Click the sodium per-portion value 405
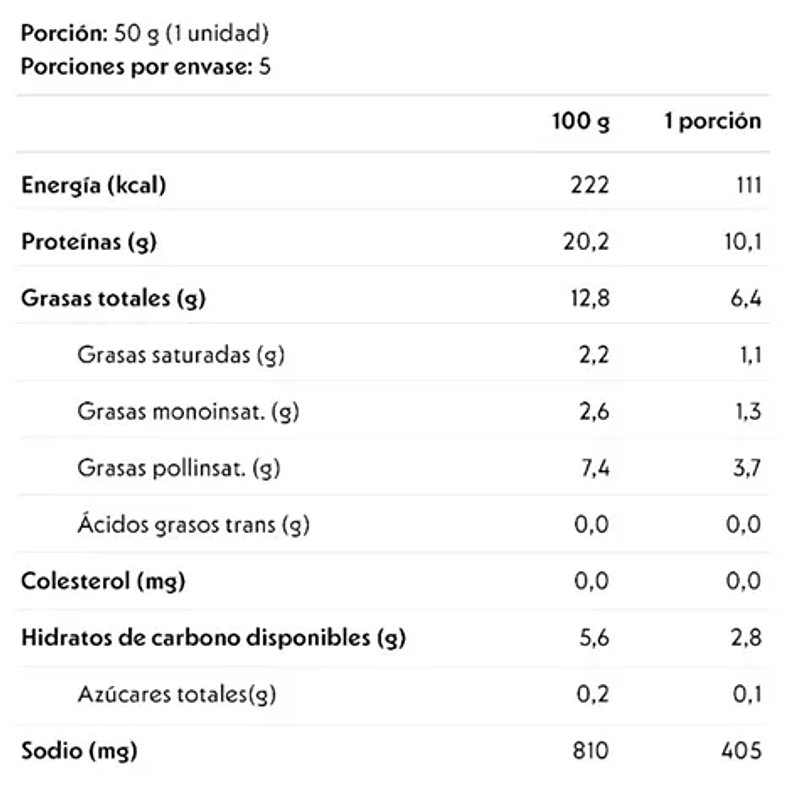800x800 pixels. [x=741, y=750]
